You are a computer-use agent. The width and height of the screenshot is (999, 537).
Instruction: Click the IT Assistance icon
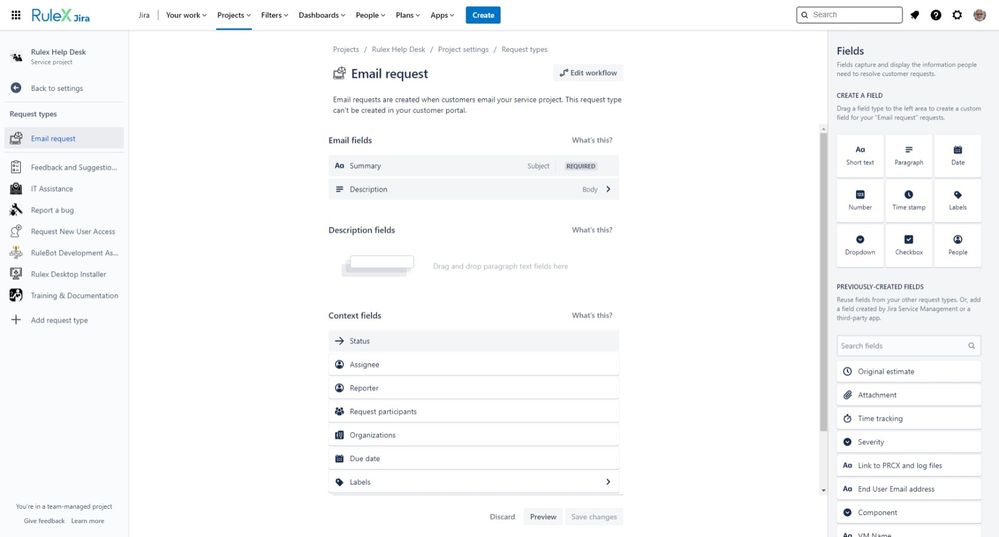(16, 189)
